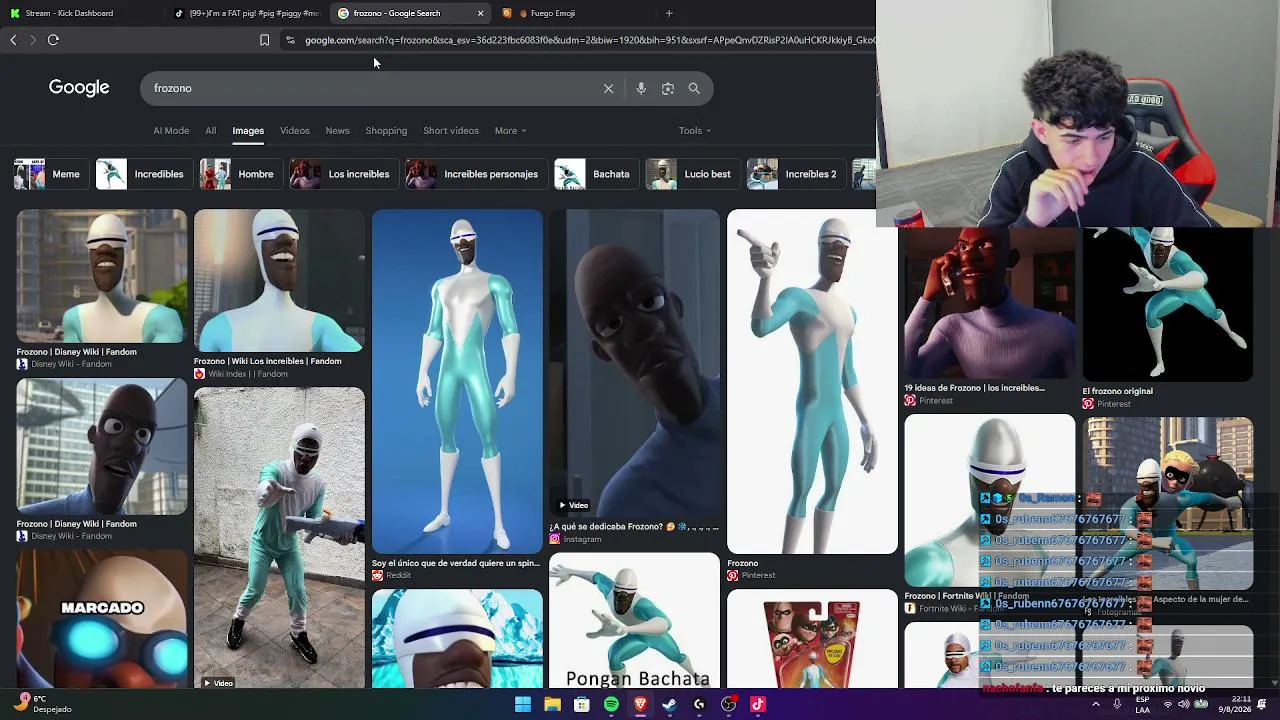Open 'Frozono | Wiki Los increíbles | Fandom' link

267,361
